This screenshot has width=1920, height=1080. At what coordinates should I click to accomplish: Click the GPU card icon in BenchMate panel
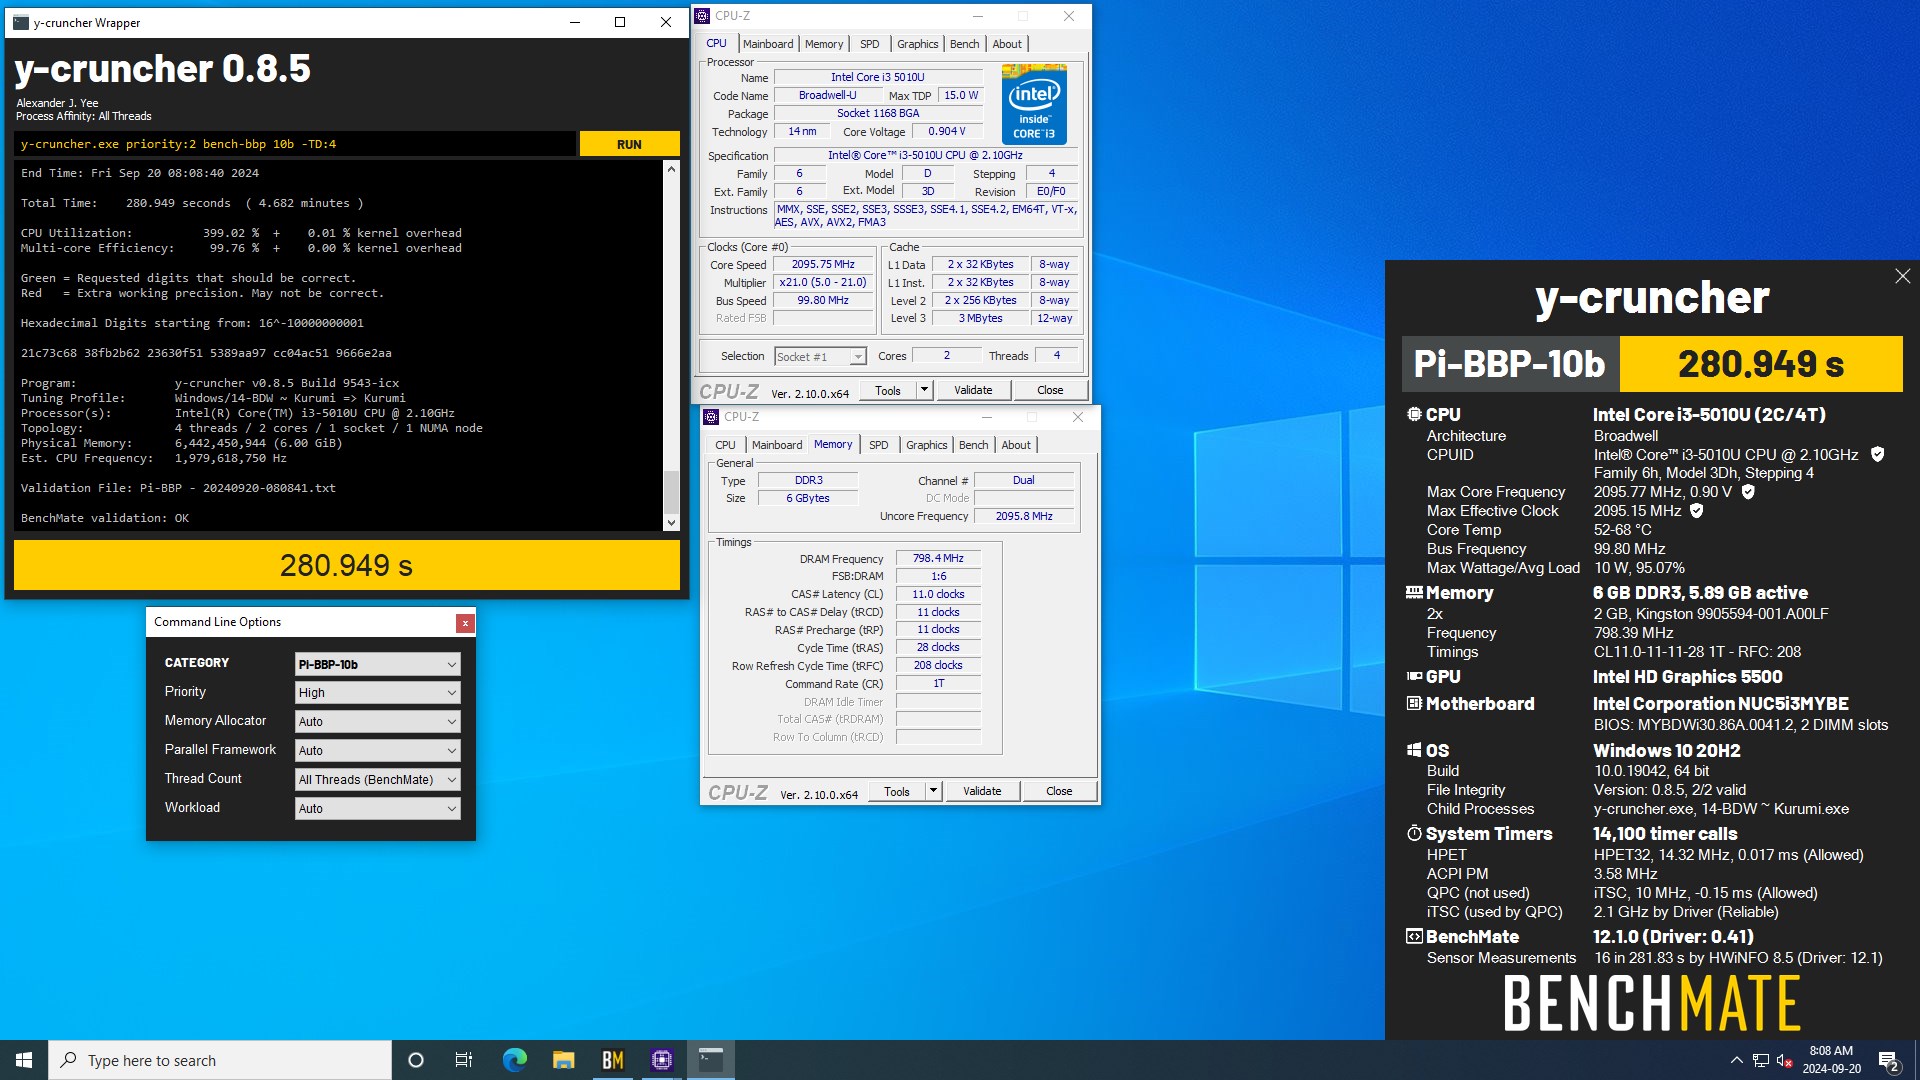1414,677
